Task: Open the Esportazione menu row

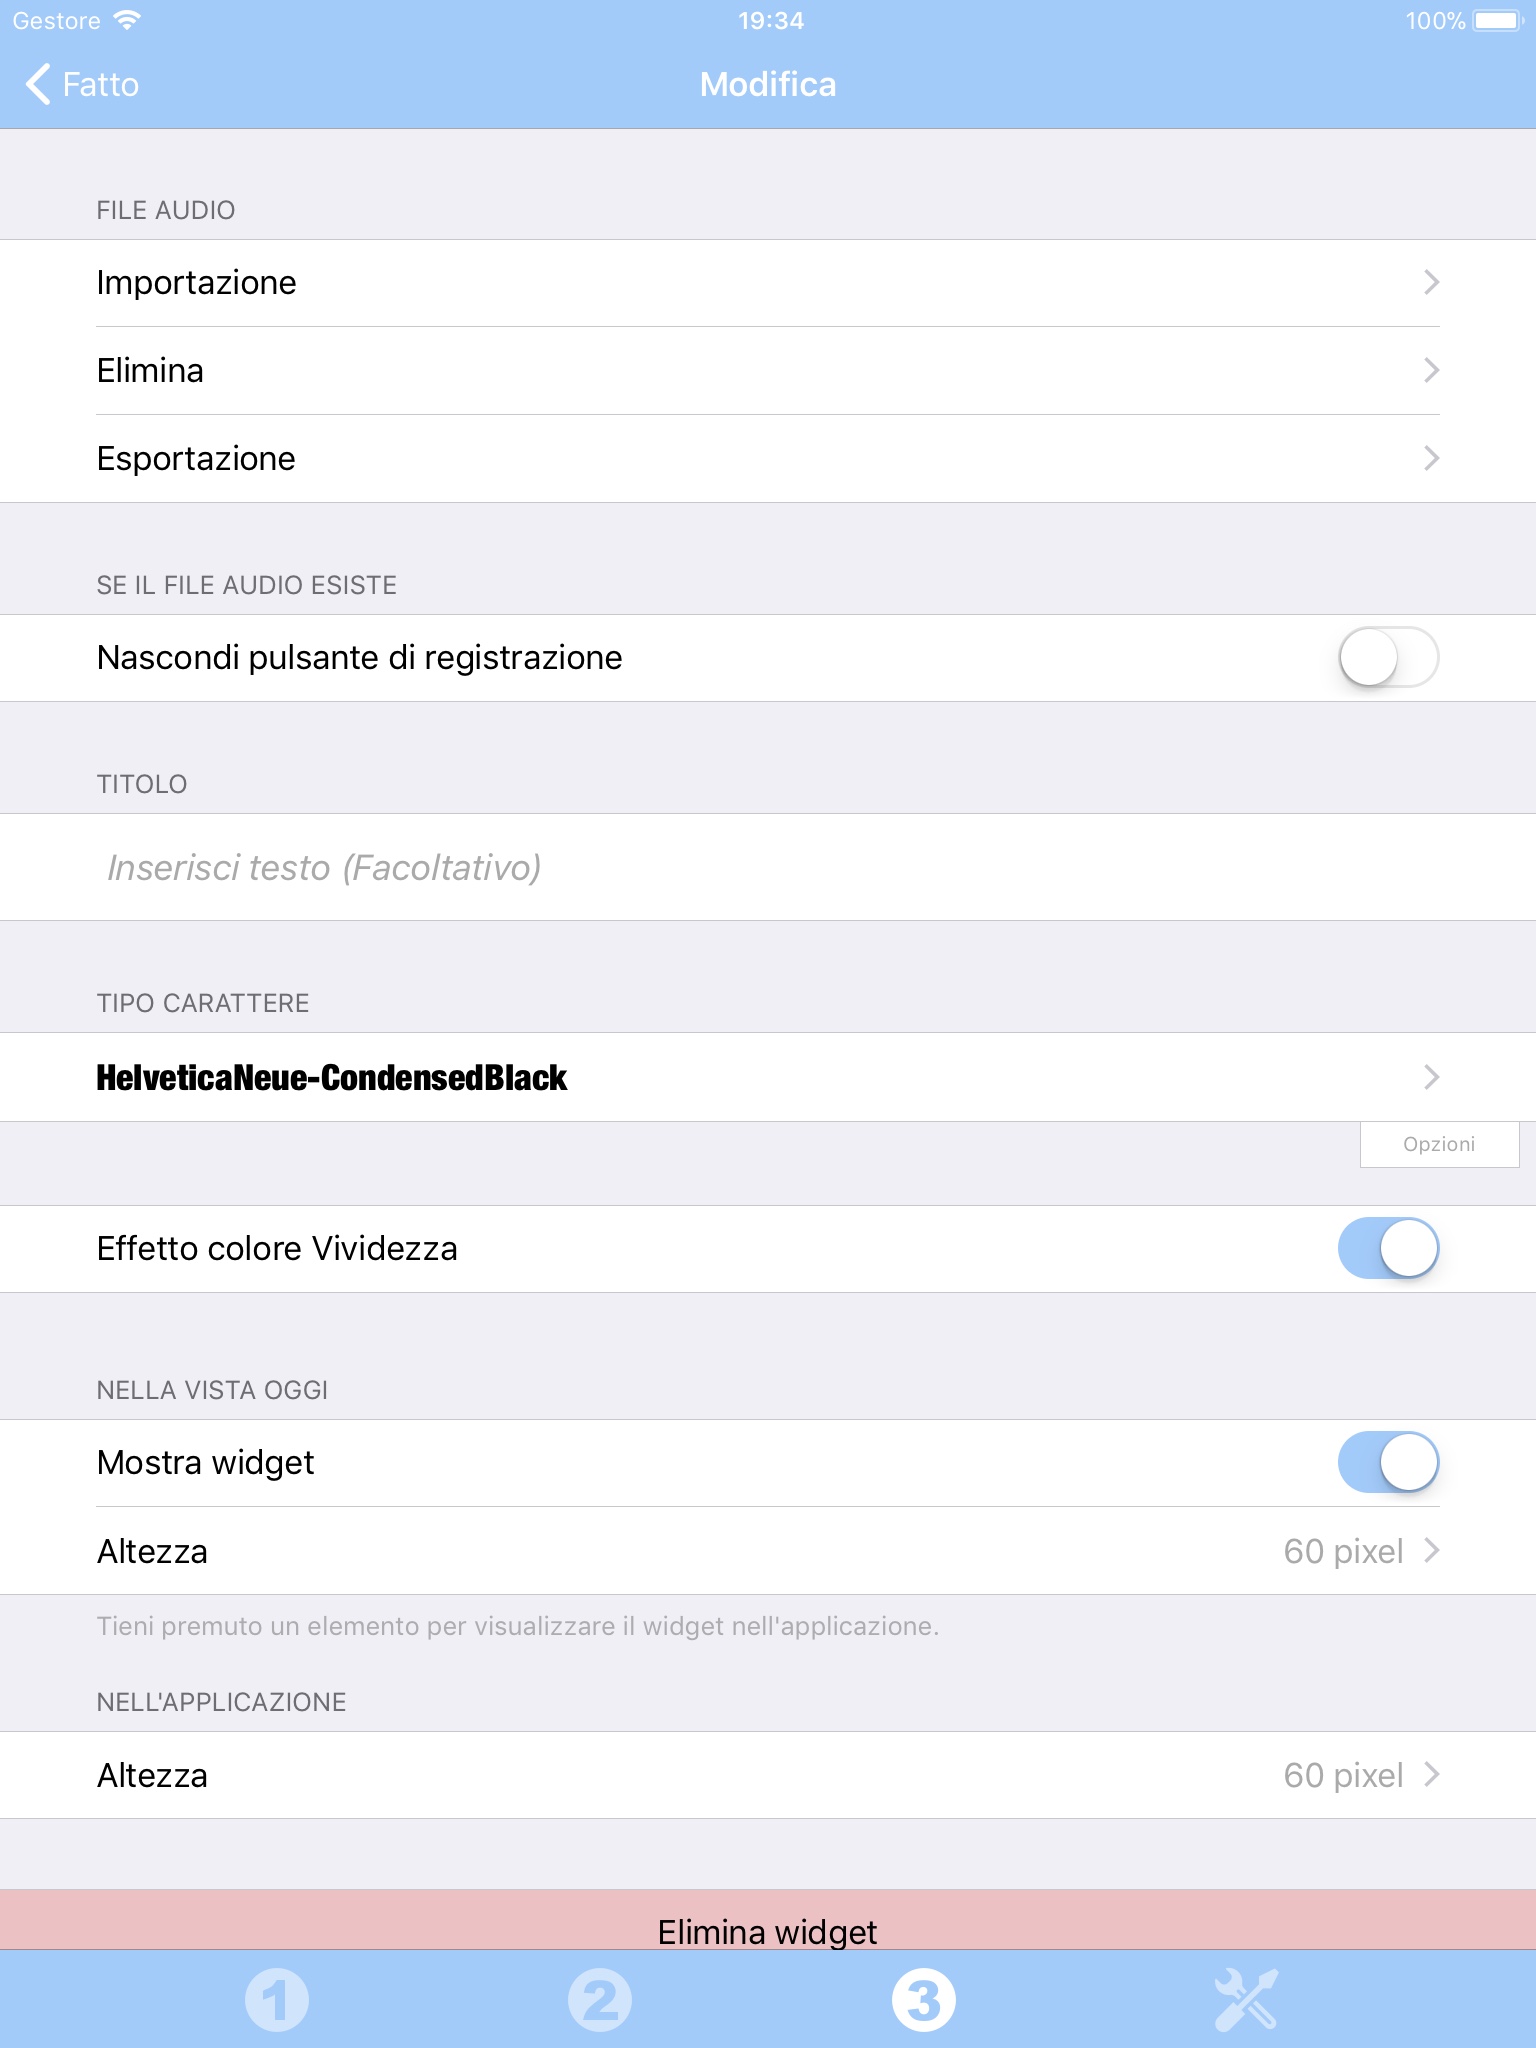Action: point(768,459)
